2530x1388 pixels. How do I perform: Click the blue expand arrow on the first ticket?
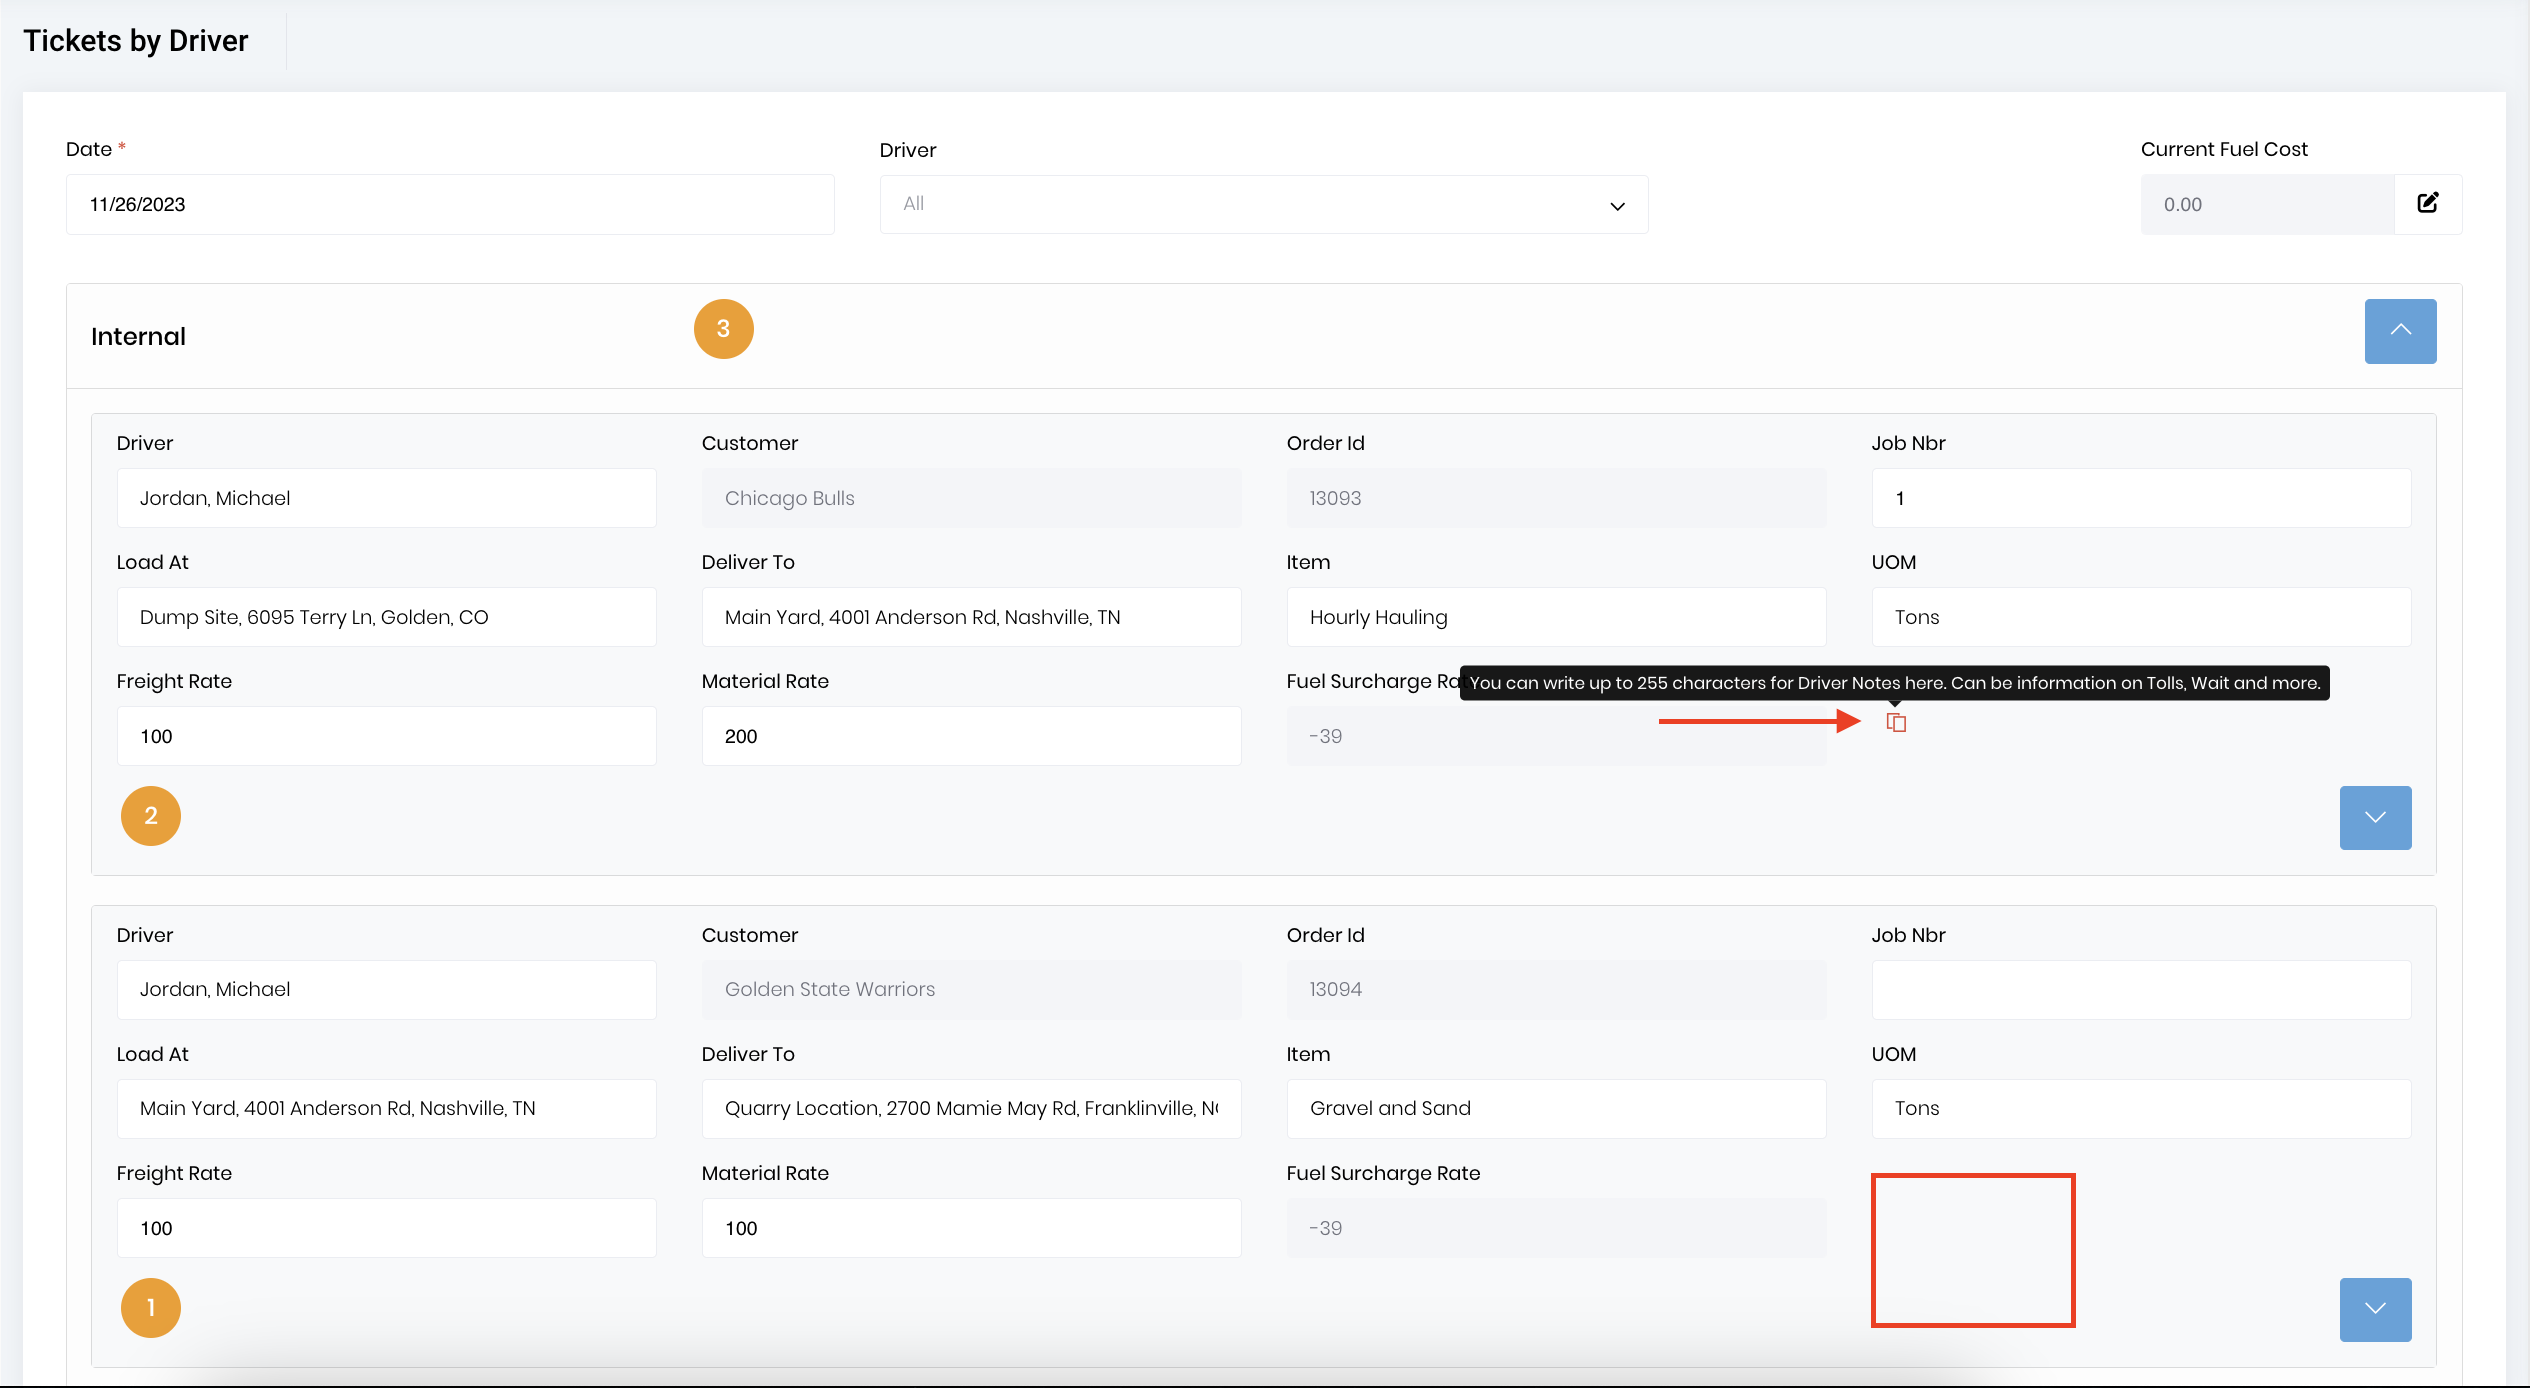[2375, 817]
